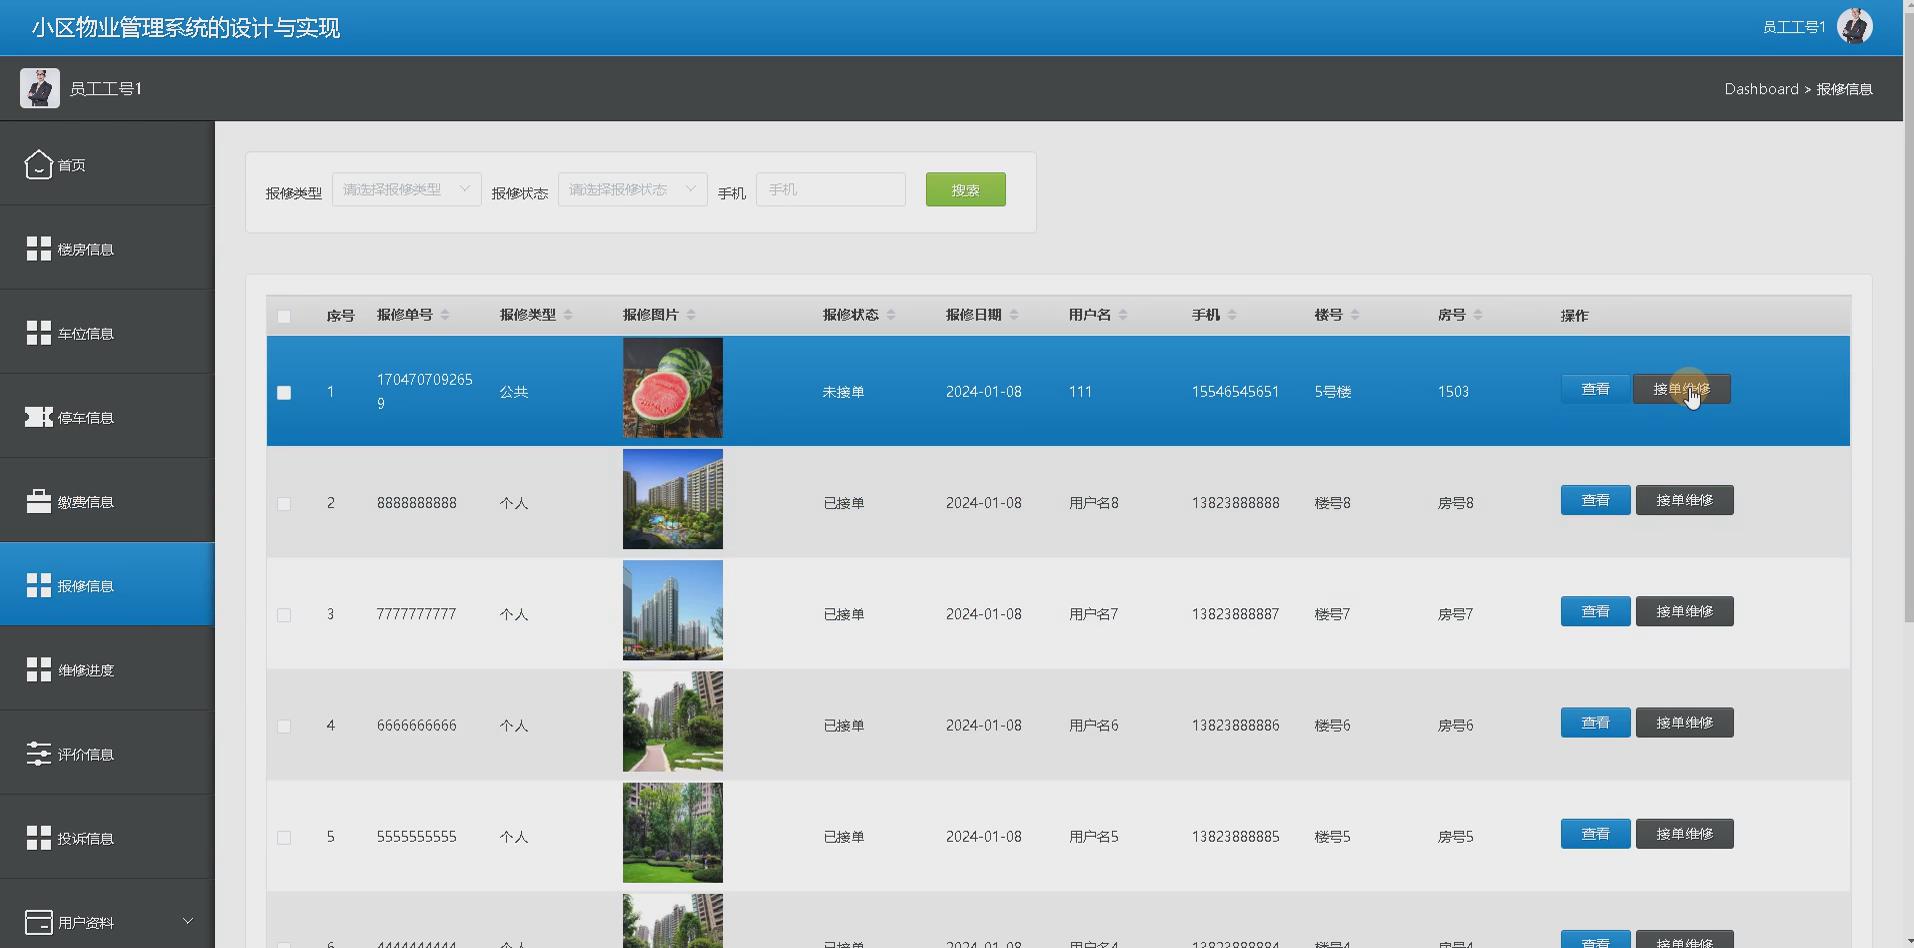This screenshot has height=948, width=1914.
Task: Click the home icon next to 首页
Action: 38,164
